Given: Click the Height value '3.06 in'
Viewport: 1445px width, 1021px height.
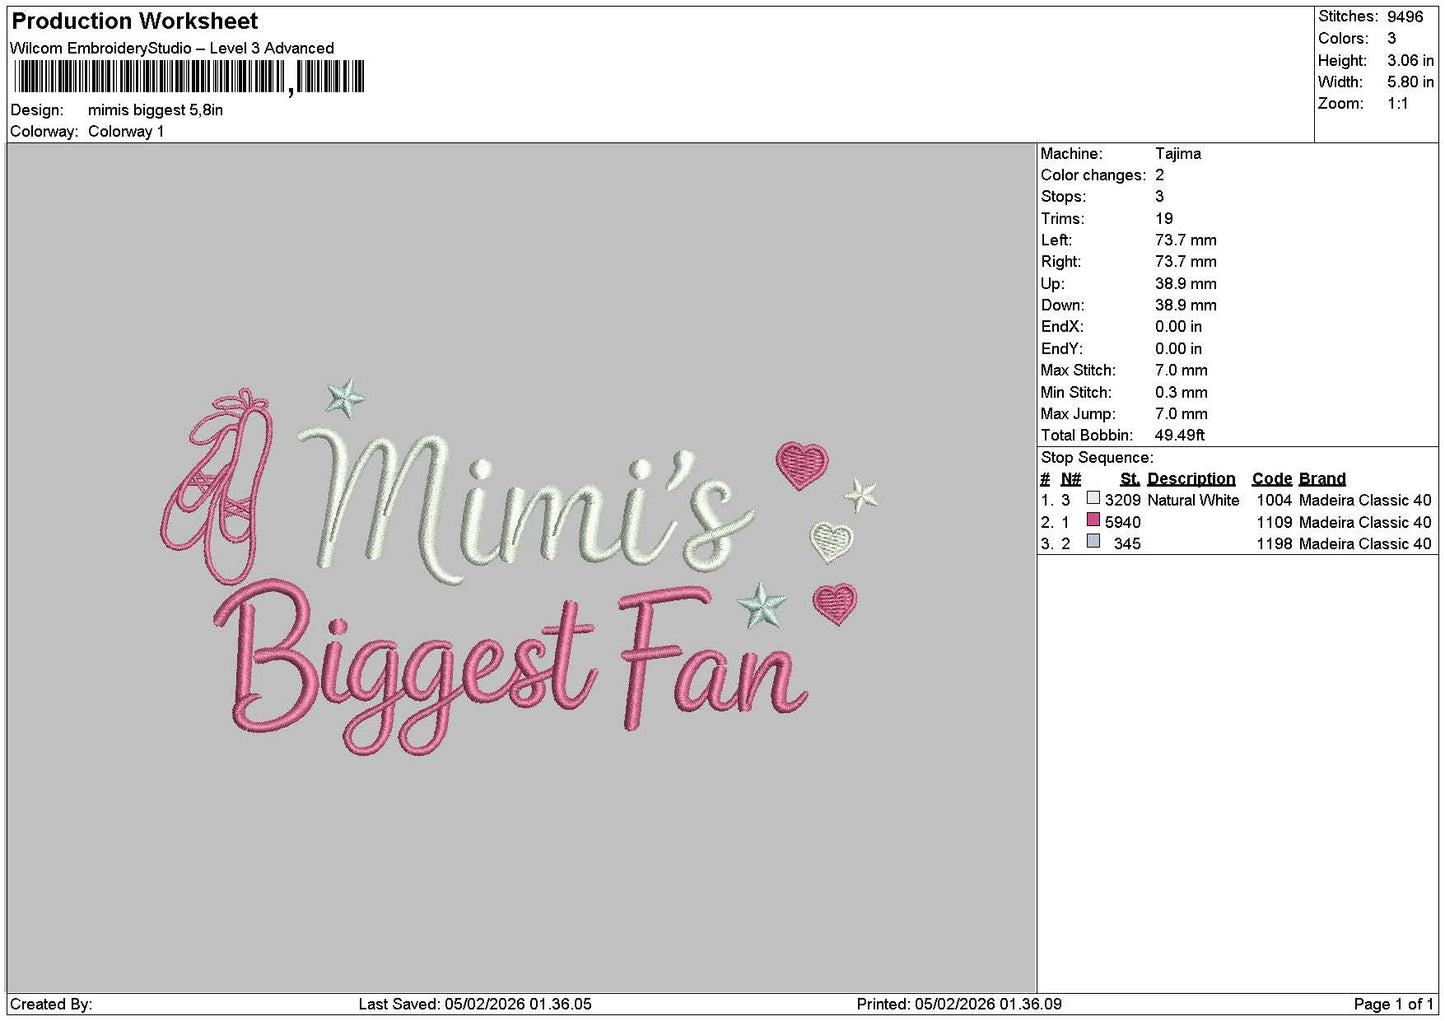Looking at the screenshot, I should 1410,60.
